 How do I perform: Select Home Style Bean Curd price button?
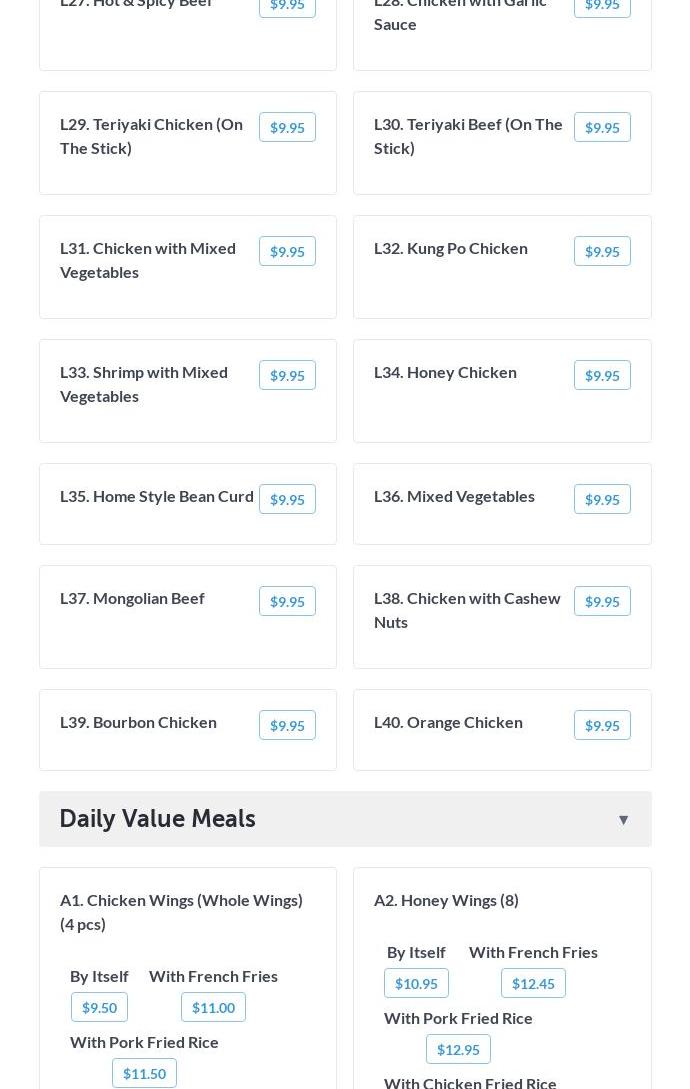click(x=287, y=500)
